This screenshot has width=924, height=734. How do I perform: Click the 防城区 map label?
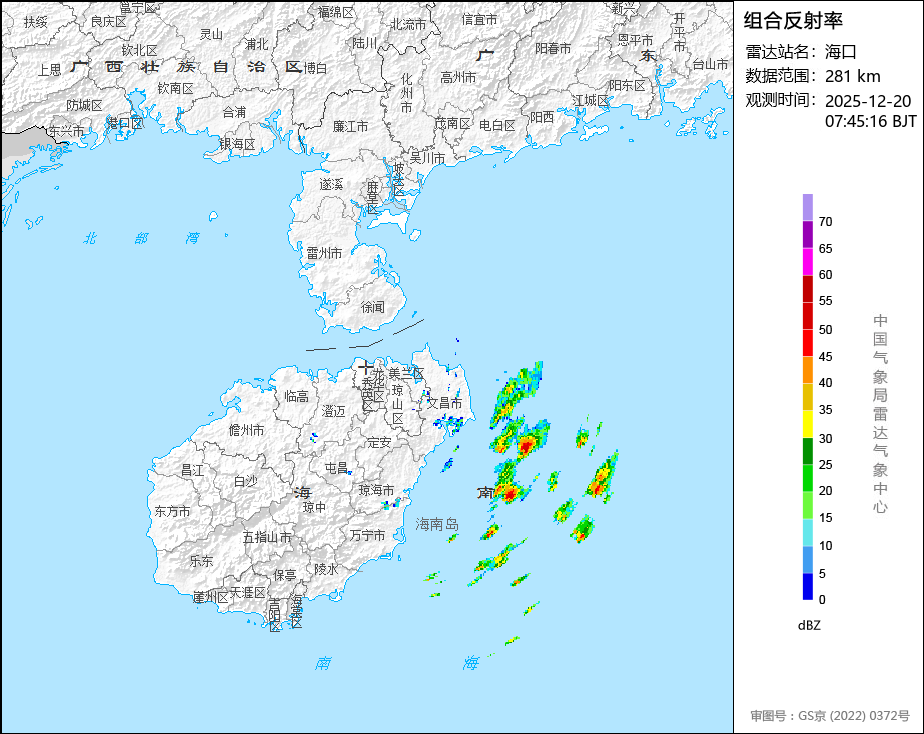84,105
